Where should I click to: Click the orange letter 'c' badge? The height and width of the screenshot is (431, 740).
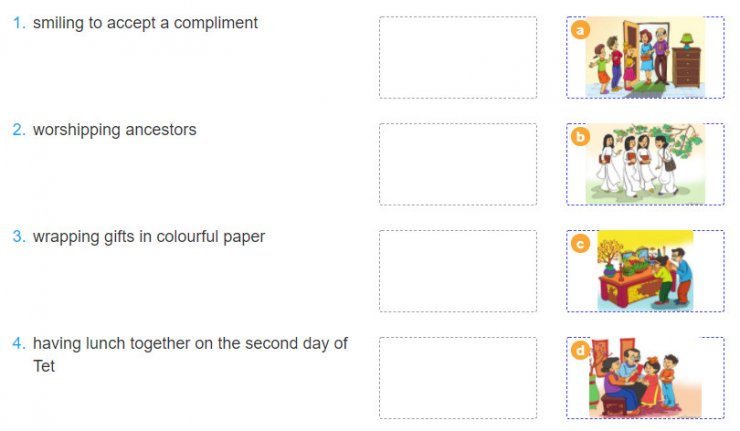click(580, 243)
